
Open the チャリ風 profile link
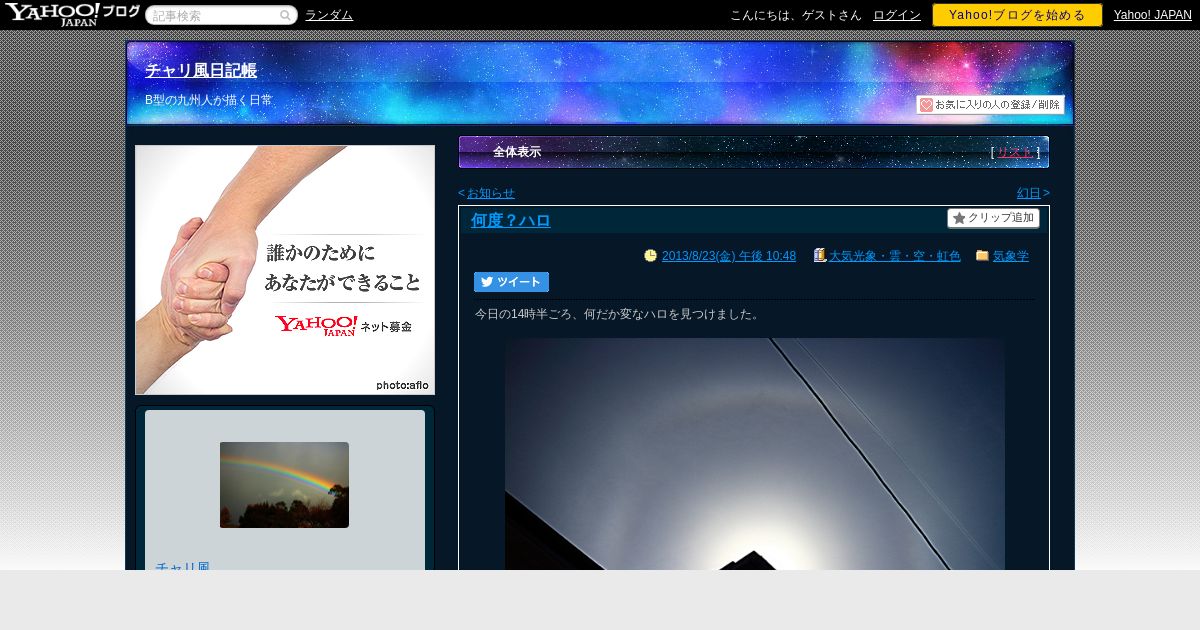pos(182,566)
